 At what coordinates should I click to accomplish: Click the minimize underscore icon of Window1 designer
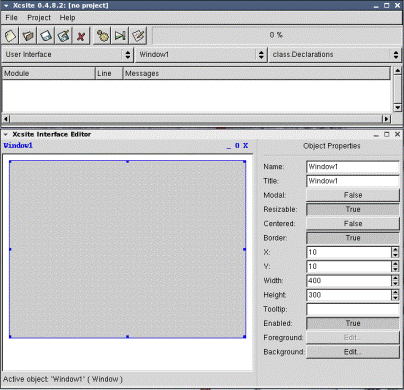click(229, 146)
